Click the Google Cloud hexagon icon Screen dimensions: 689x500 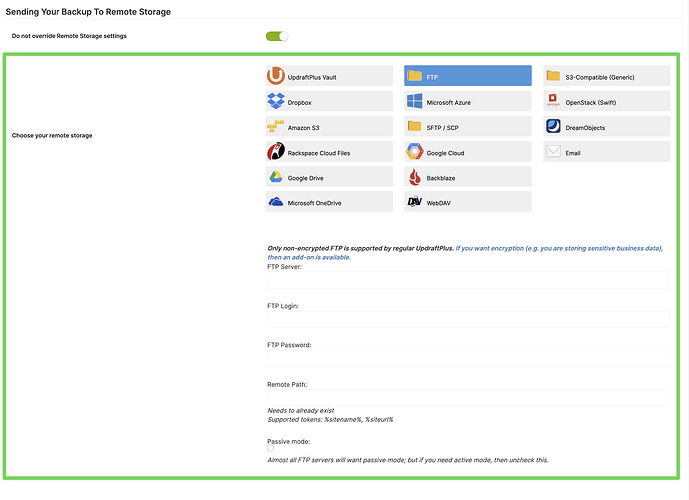[x=414, y=152]
